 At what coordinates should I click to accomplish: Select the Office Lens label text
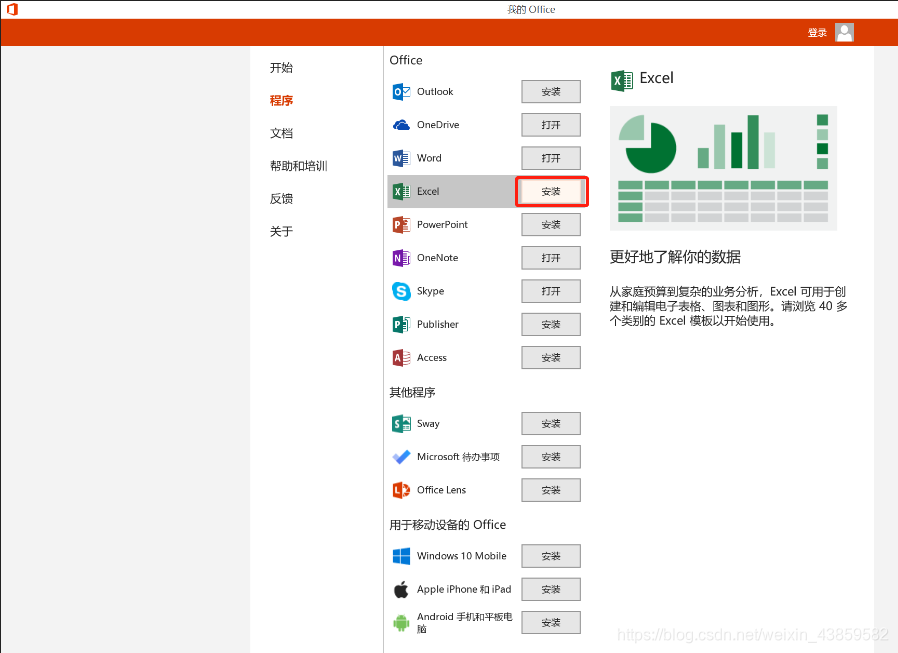click(441, 490)
